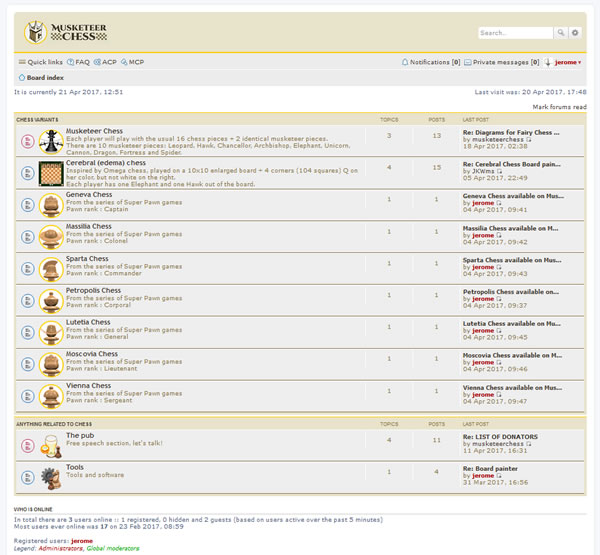Click the search magnifier button
This screenshot has width=600, height=555.
pyautogui.click(x=561, y=33)
